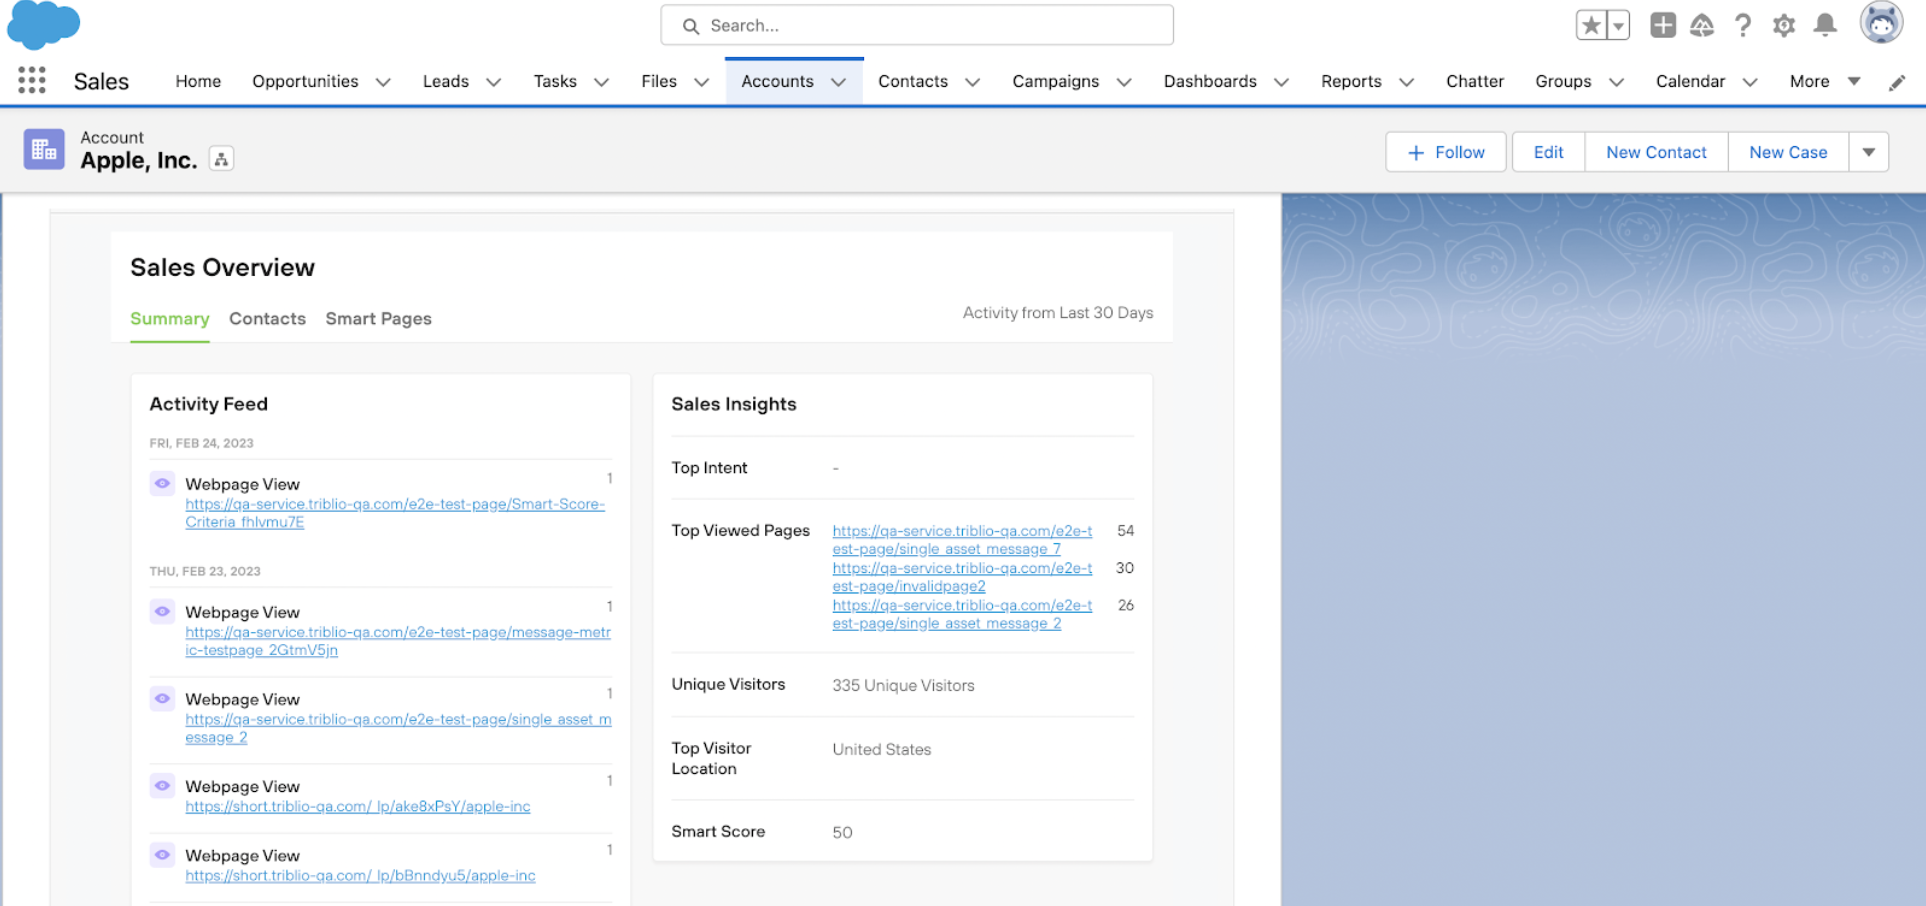Image resolution: width=1926 pixels, height=906 pixels.
Task: Click the Account building icon
Action: click(x=44, y=150)
